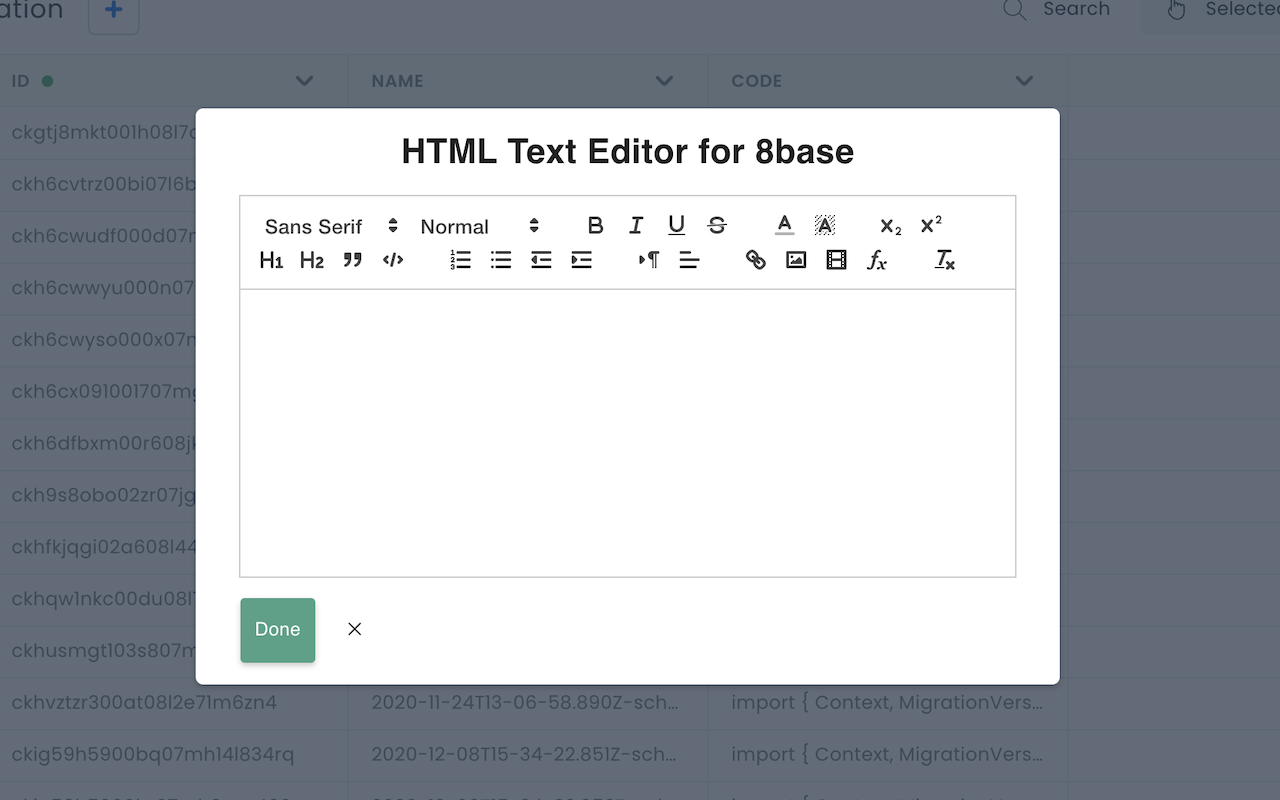Insert a blockquote
1280x800 pixels.
click(352, 260)
